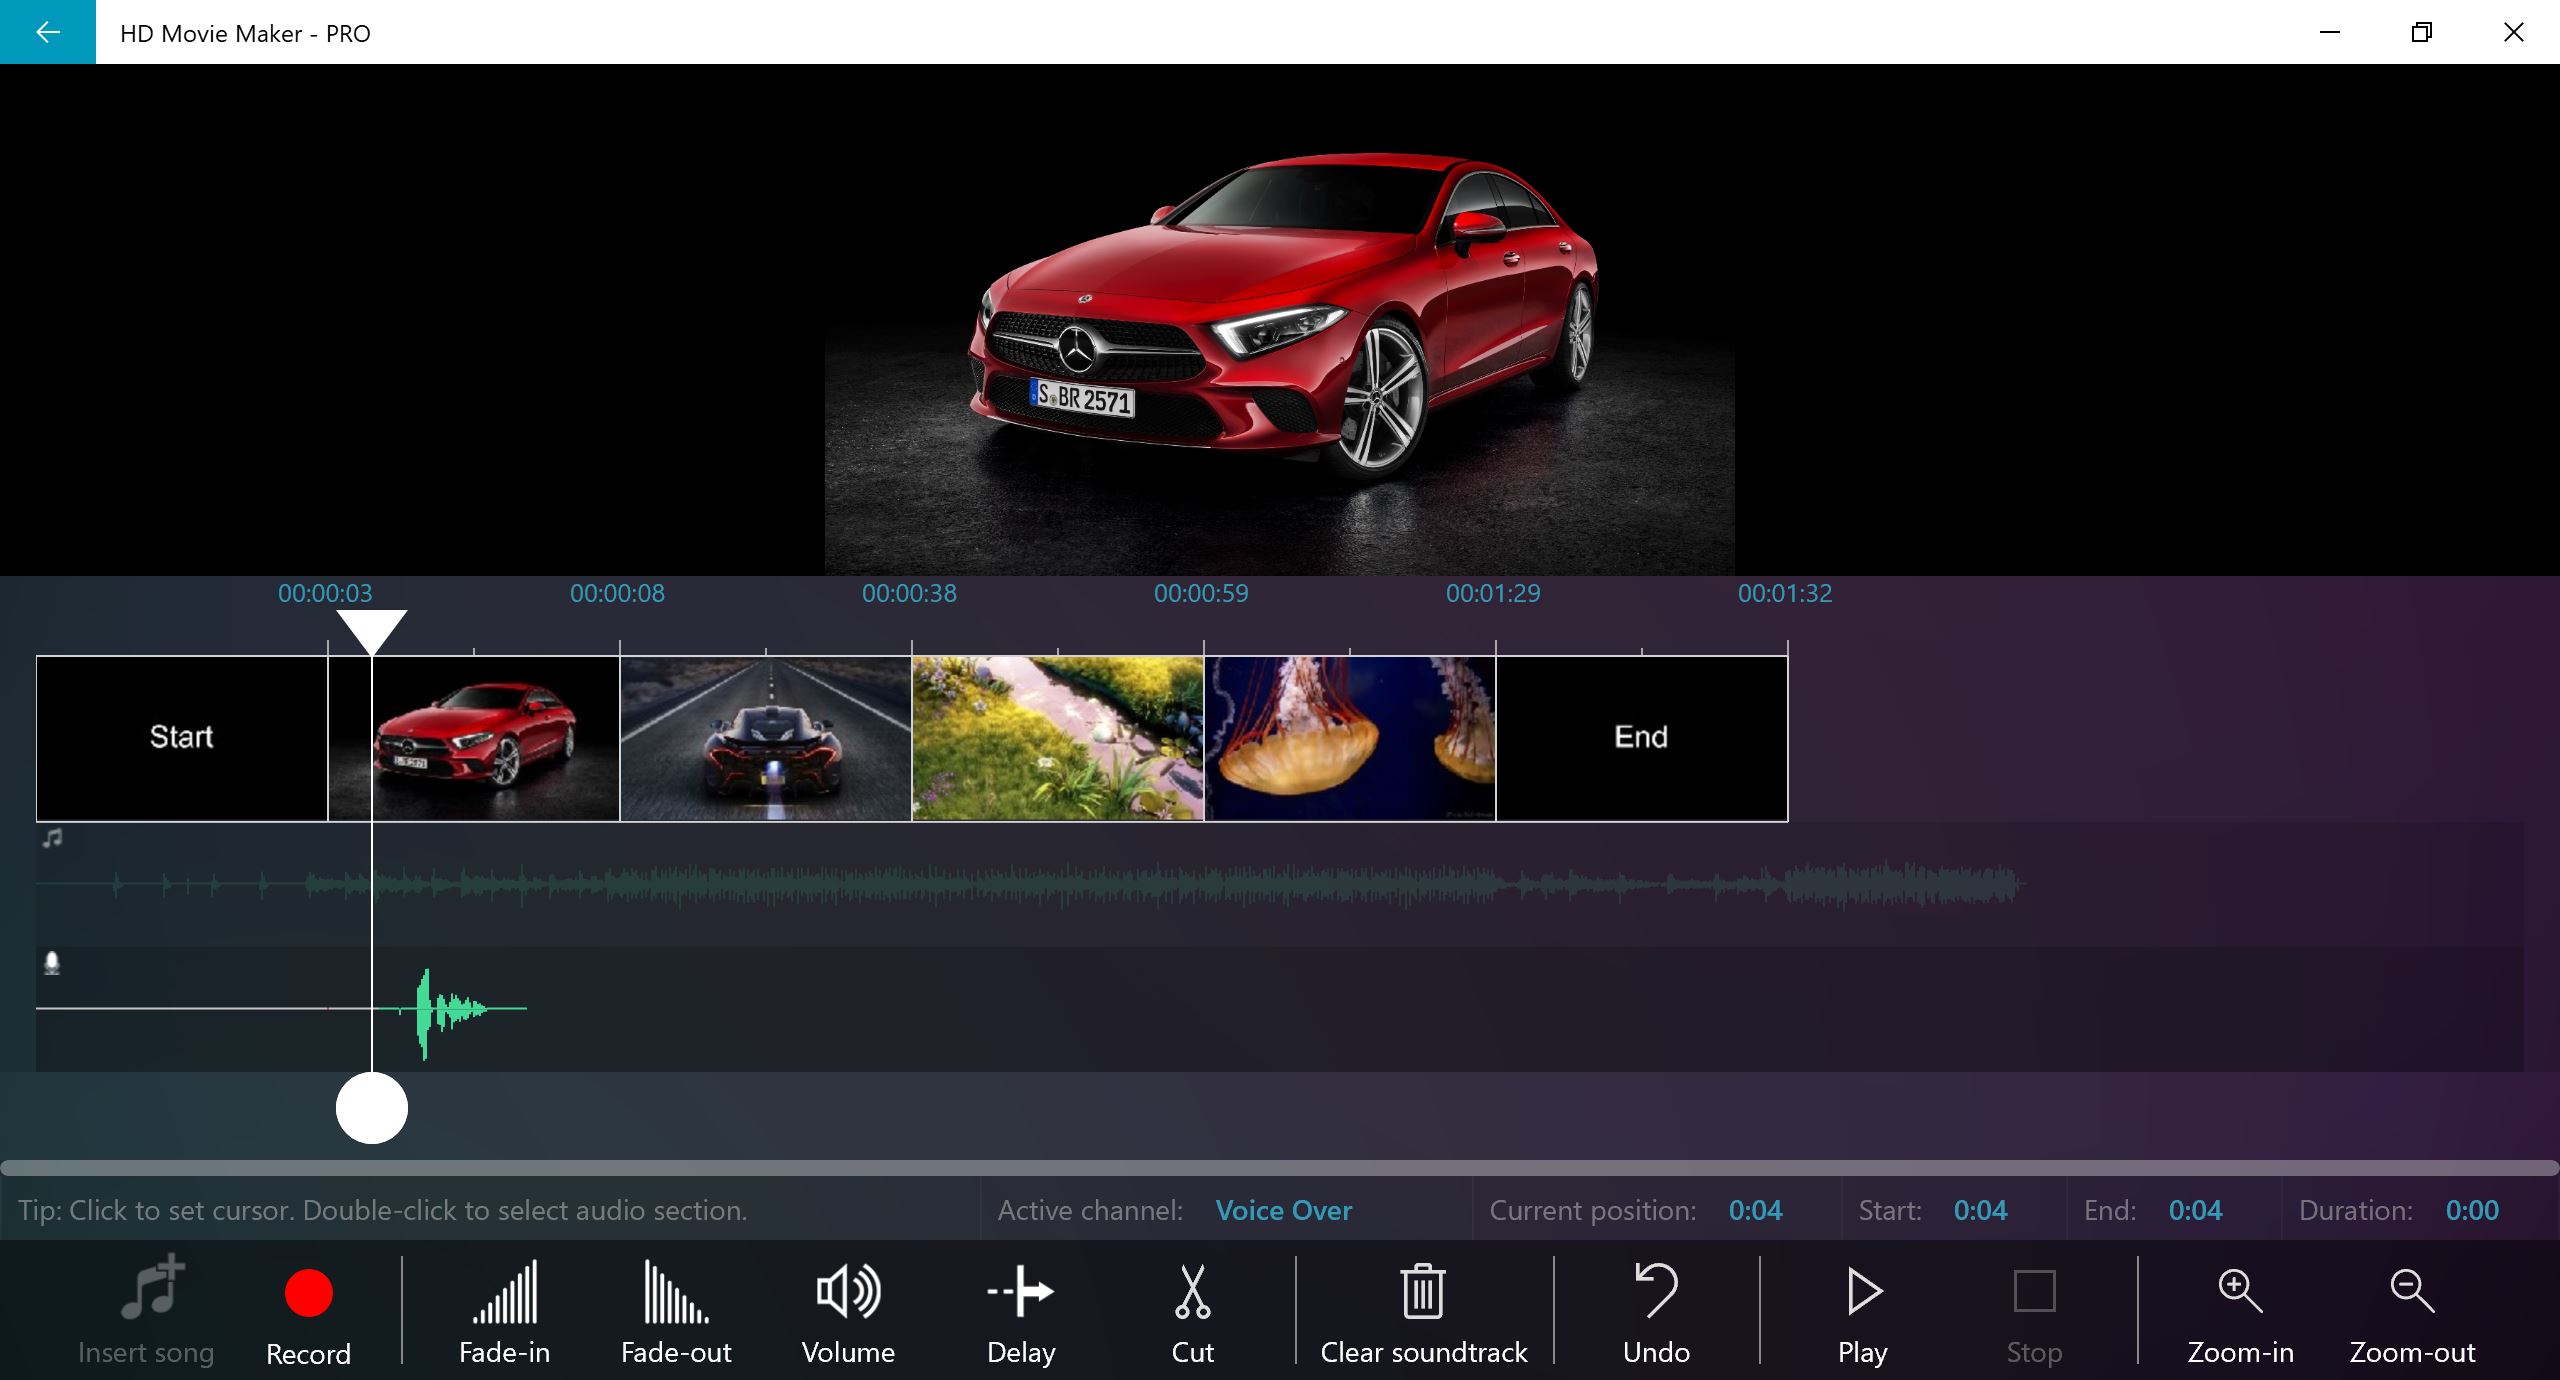
Task: Click the horizontal timeline scrollbar
Action: [x=1280, y=1168]
